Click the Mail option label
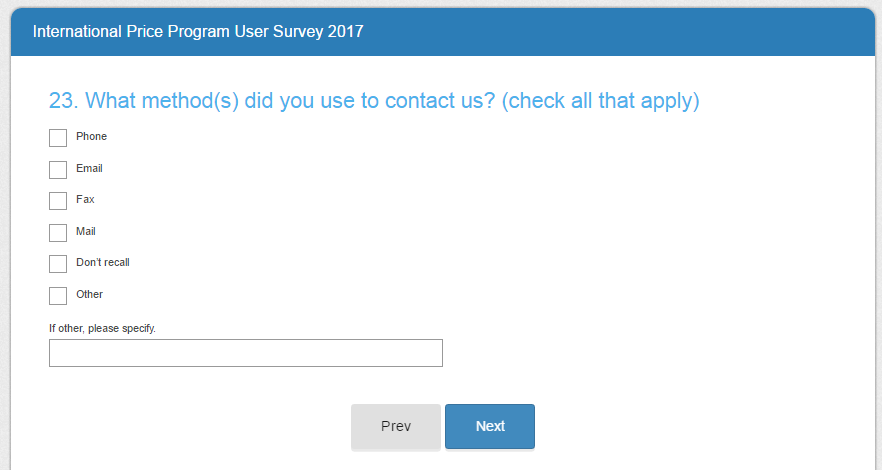 pos(86,232)
